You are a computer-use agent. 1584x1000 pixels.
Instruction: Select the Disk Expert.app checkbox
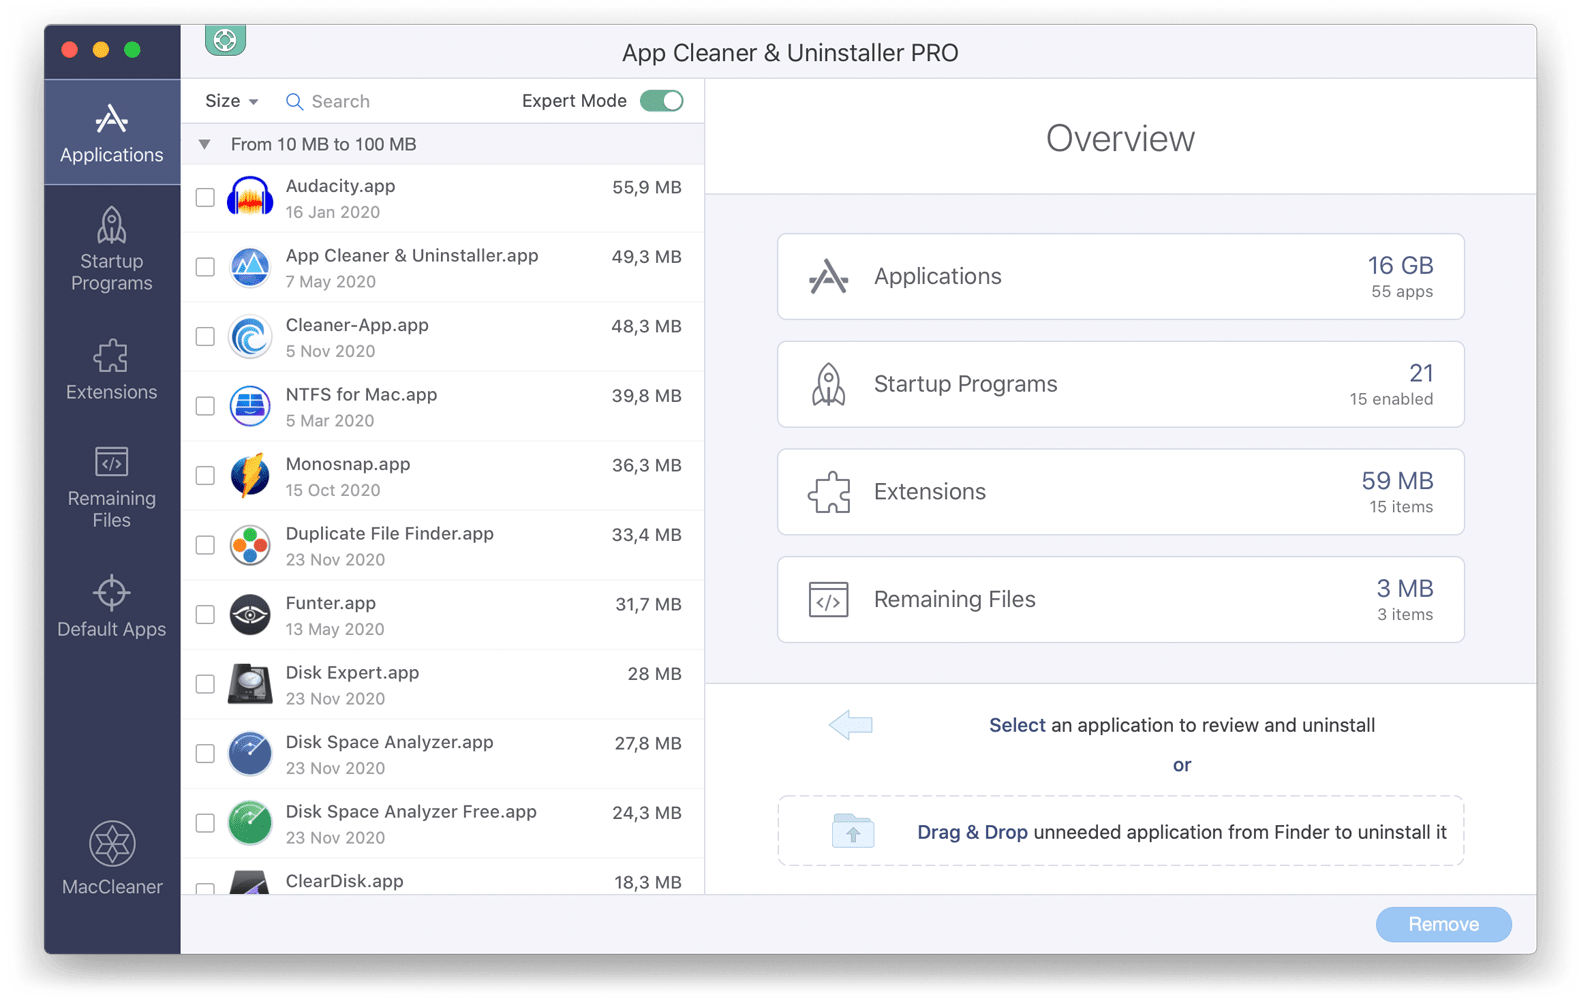[205, 684]
